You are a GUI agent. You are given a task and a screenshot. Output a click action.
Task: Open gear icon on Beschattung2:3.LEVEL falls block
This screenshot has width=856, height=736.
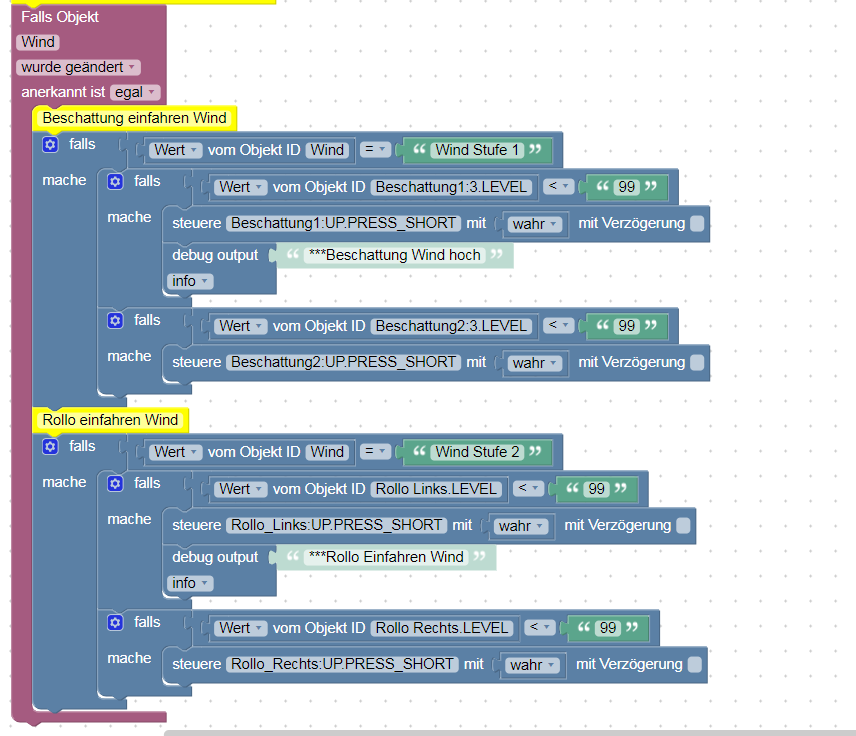[115, 320]
